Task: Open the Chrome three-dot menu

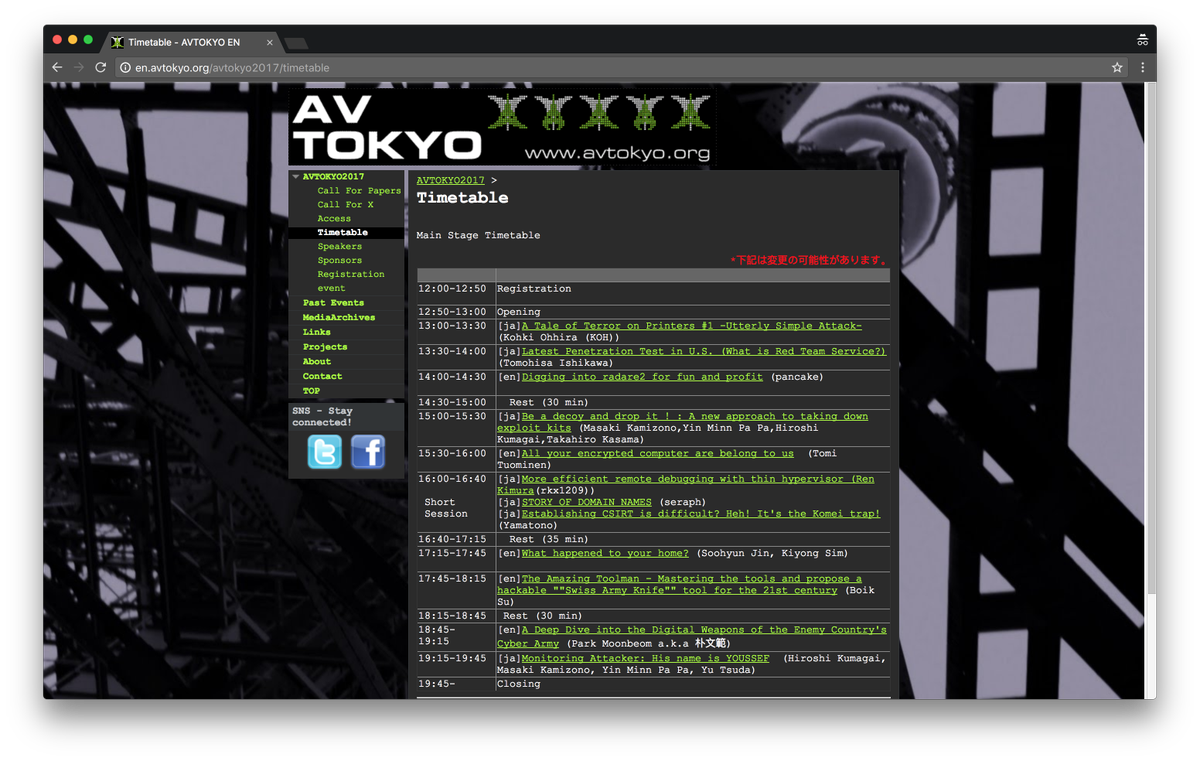Action: click(1143, 67)
